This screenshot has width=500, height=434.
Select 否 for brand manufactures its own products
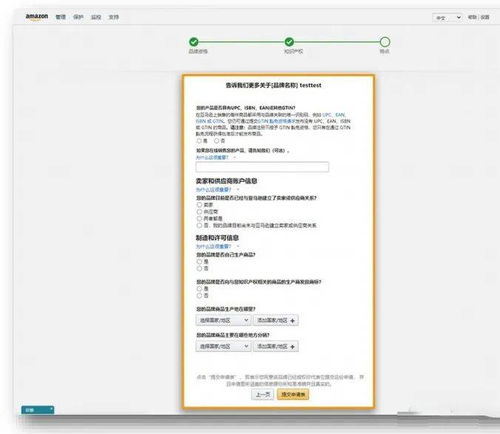pos(199,268)
